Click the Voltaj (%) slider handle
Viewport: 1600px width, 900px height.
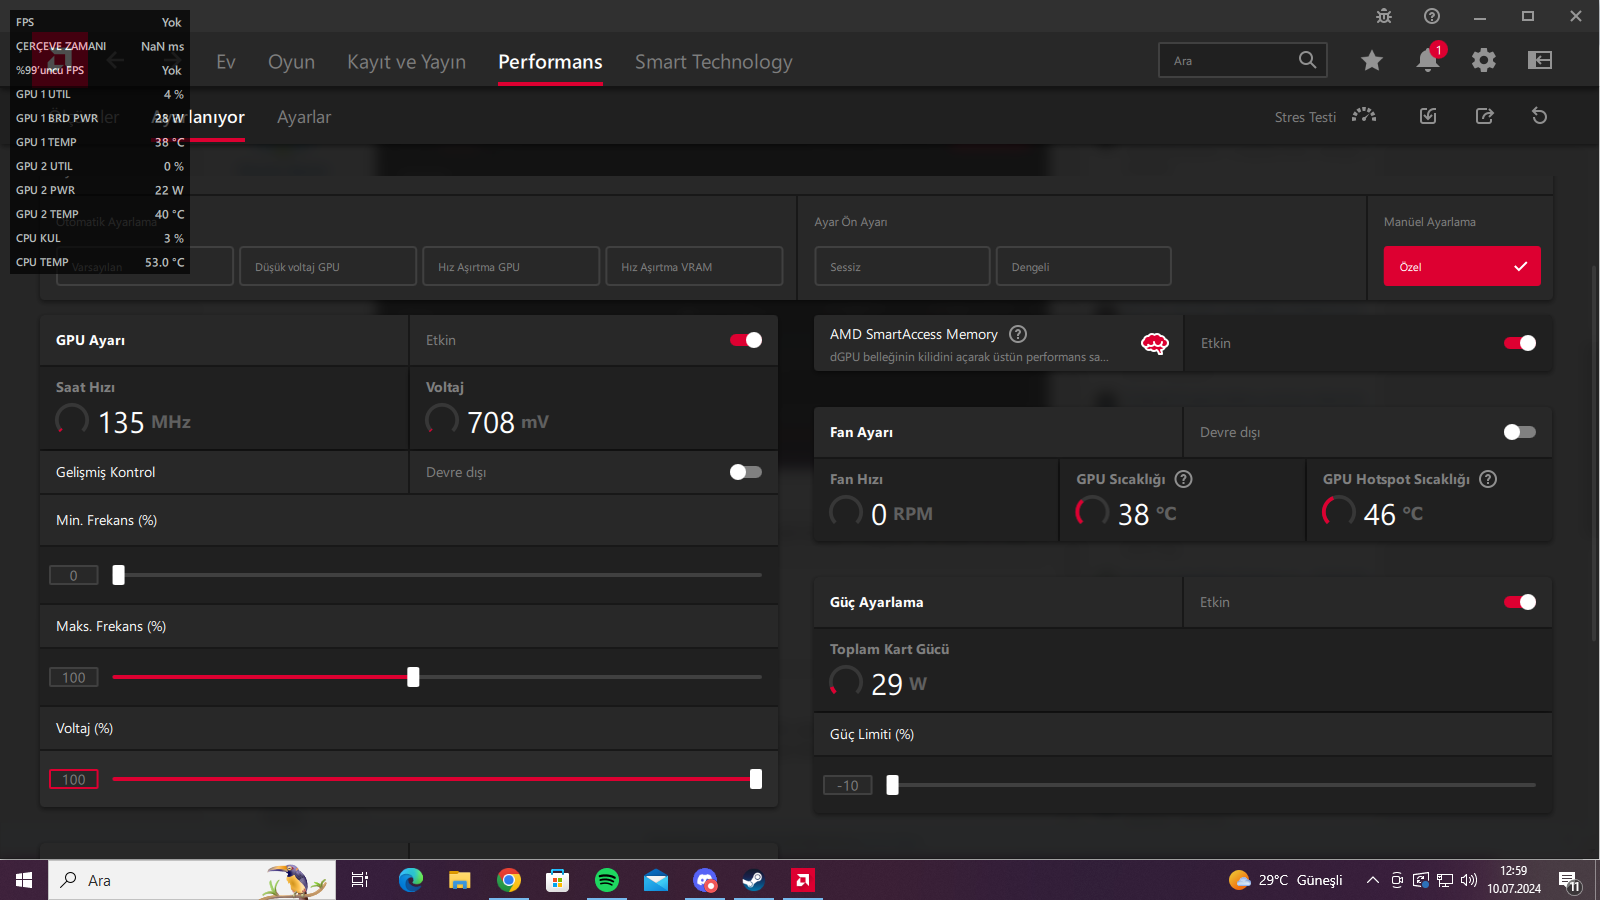point(756,779)
